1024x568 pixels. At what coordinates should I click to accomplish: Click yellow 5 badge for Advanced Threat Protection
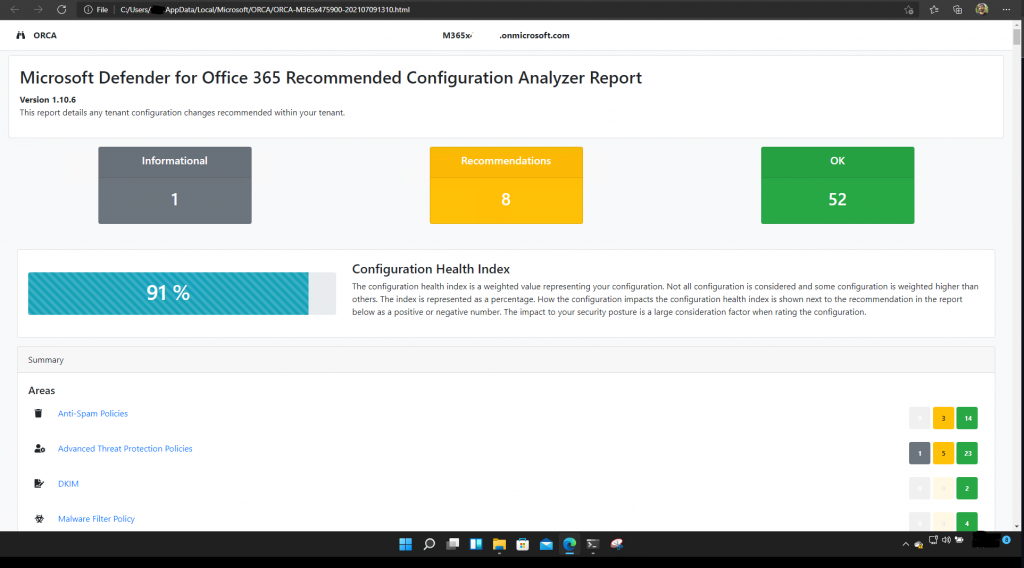(943, 453)
